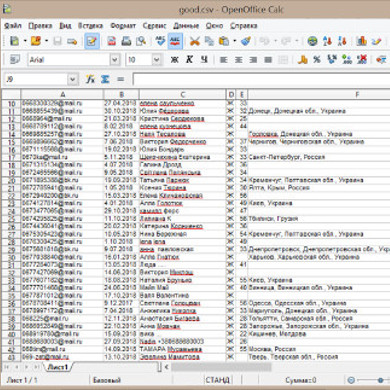Toggle justified alignment
The height and width of the screenshot is (390, 390).
[268, 60]
